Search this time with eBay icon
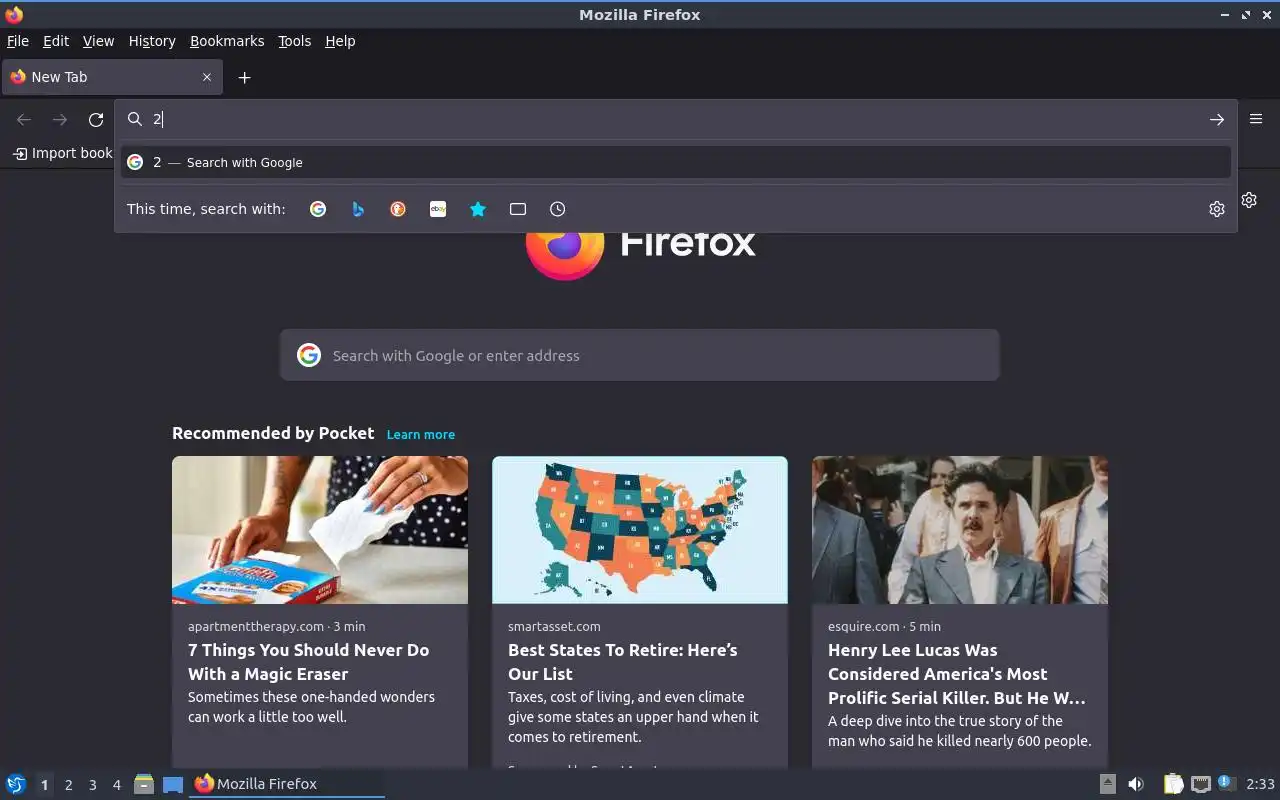The width and height of the screenshot is (1280, 800). tap(438, 209)
